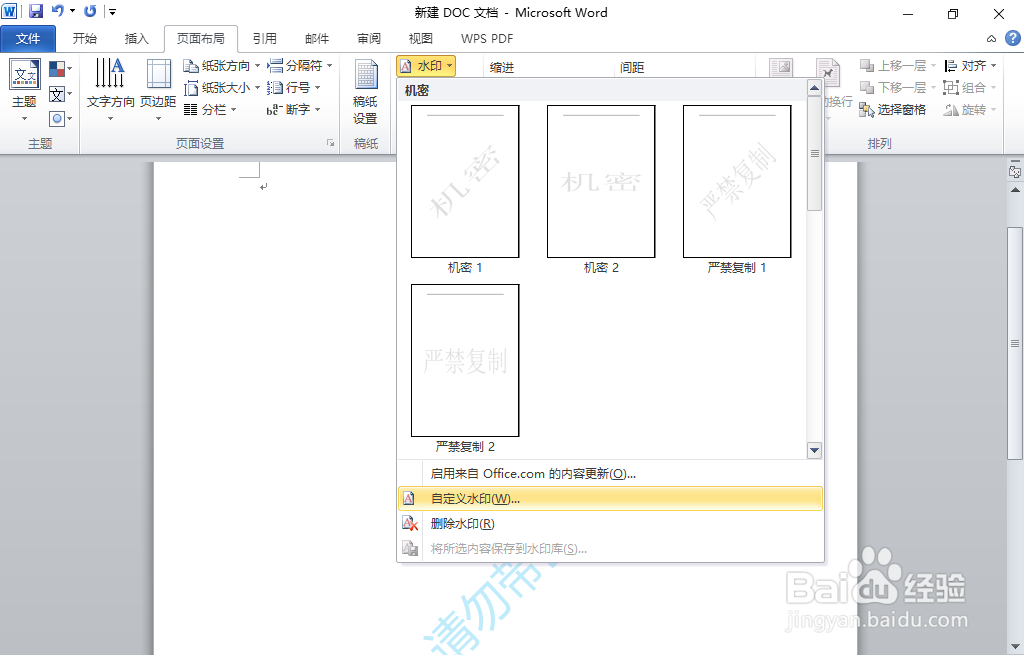Screen dimensions: 1024x655
Task: Open 断字 hyphenation dropdown
Action: (x=294, y=110)
